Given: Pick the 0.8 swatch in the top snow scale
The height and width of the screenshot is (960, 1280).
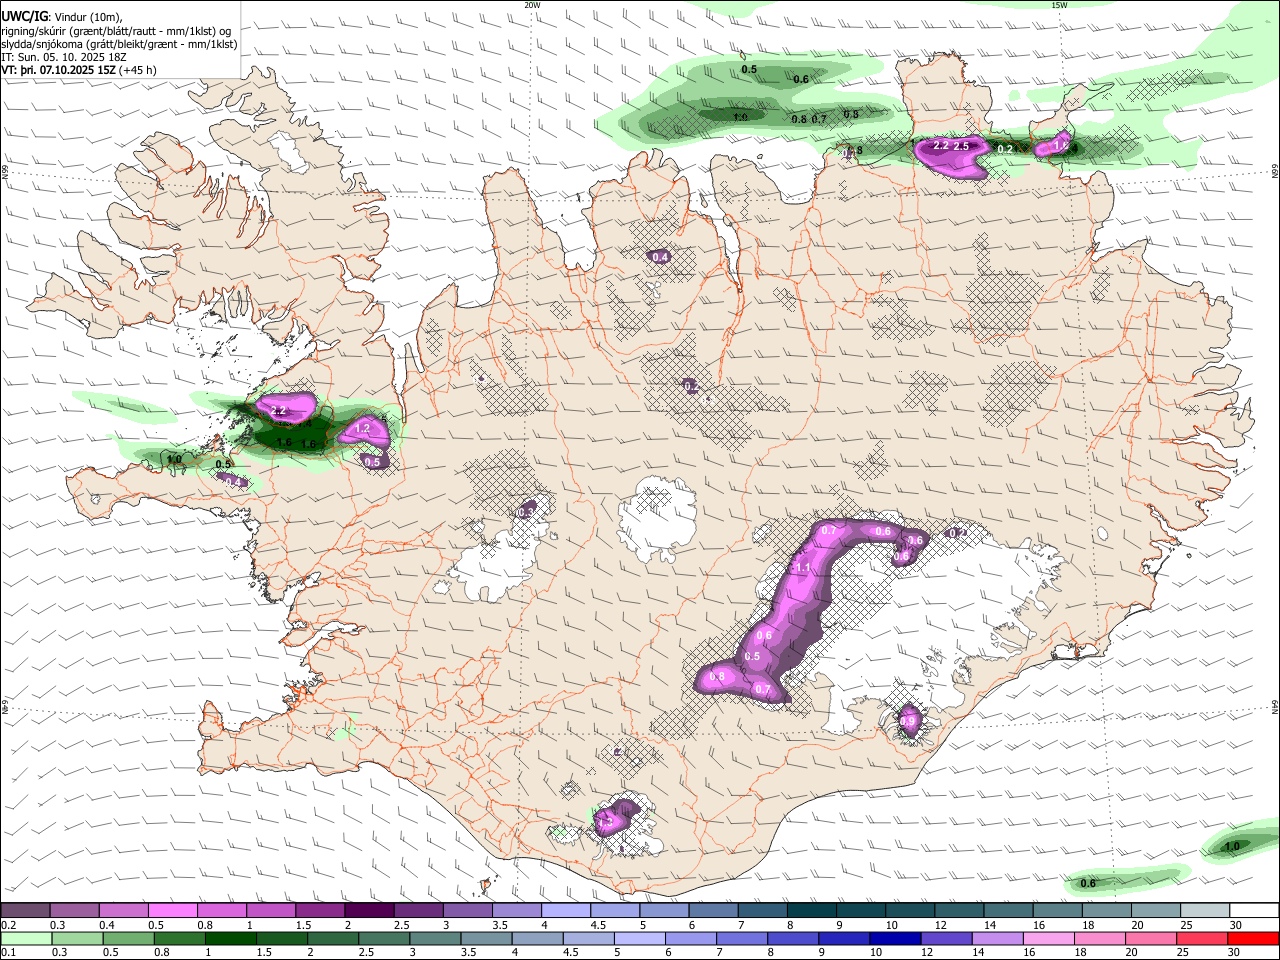Looking at the screenshot, I should pyautogui.click(x=222, y=911).
